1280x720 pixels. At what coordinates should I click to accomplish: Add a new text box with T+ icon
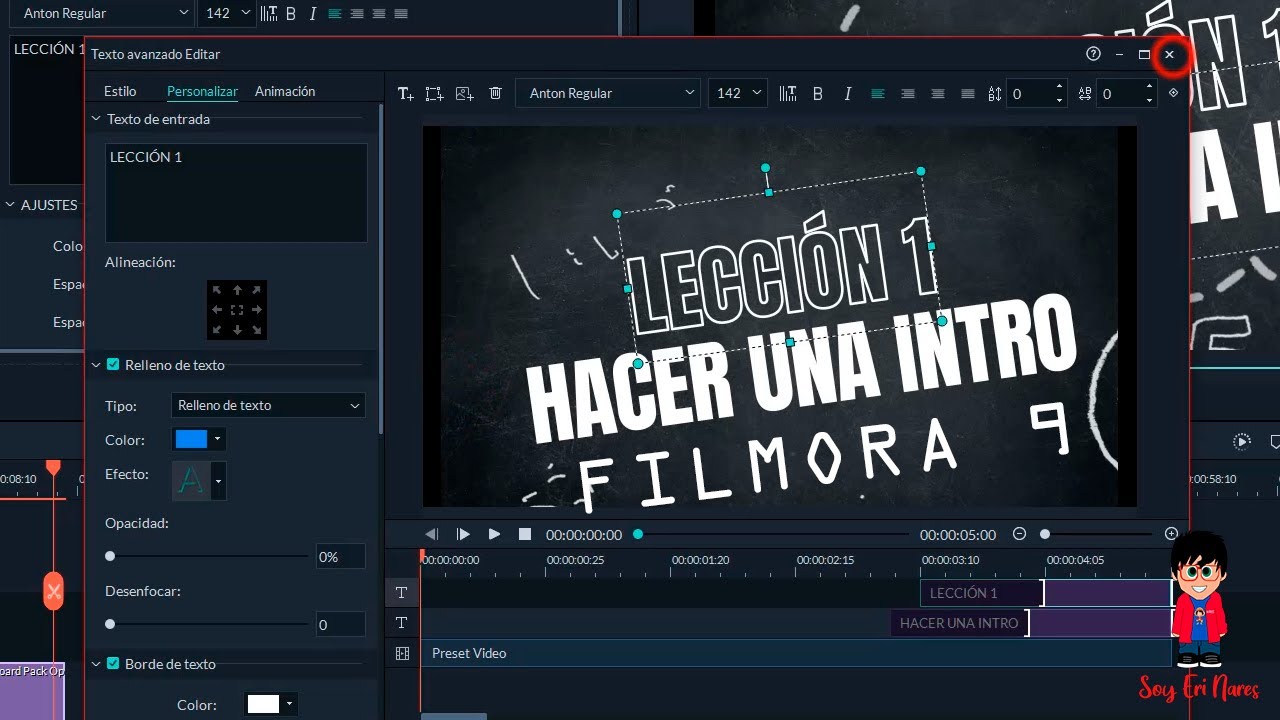(x=405, y=93)
